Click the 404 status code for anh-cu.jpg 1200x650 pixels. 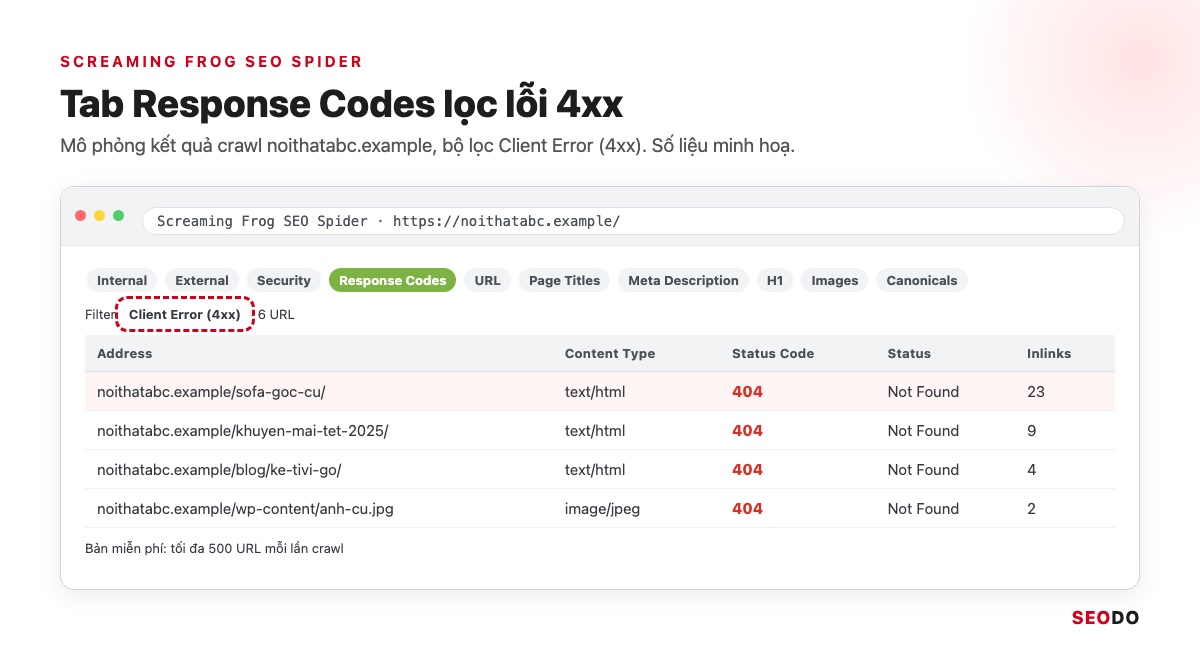747,509
